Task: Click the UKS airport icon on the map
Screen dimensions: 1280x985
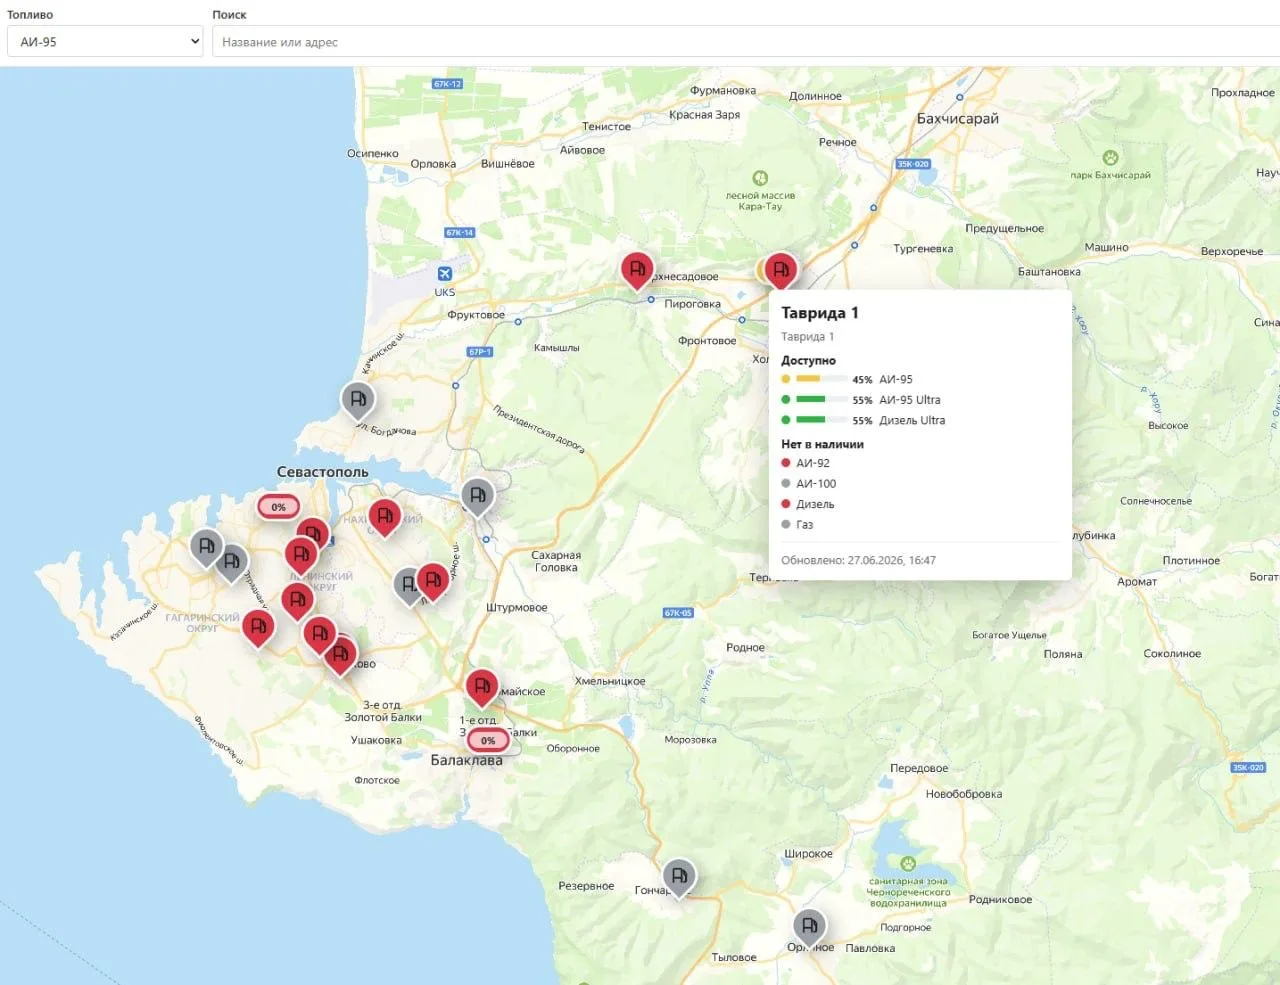Action: [x=445, y=273]
